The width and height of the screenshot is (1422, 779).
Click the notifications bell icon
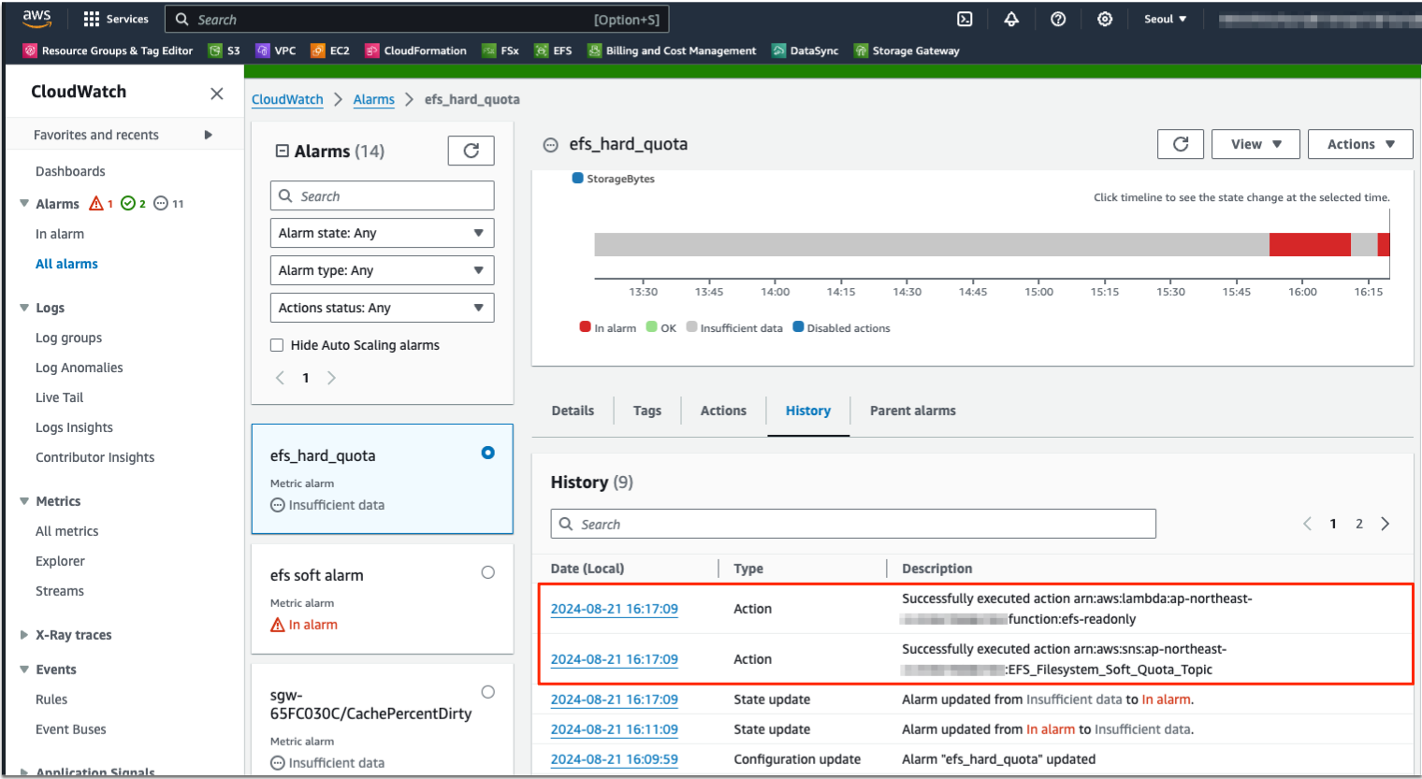pos(1011,19)
